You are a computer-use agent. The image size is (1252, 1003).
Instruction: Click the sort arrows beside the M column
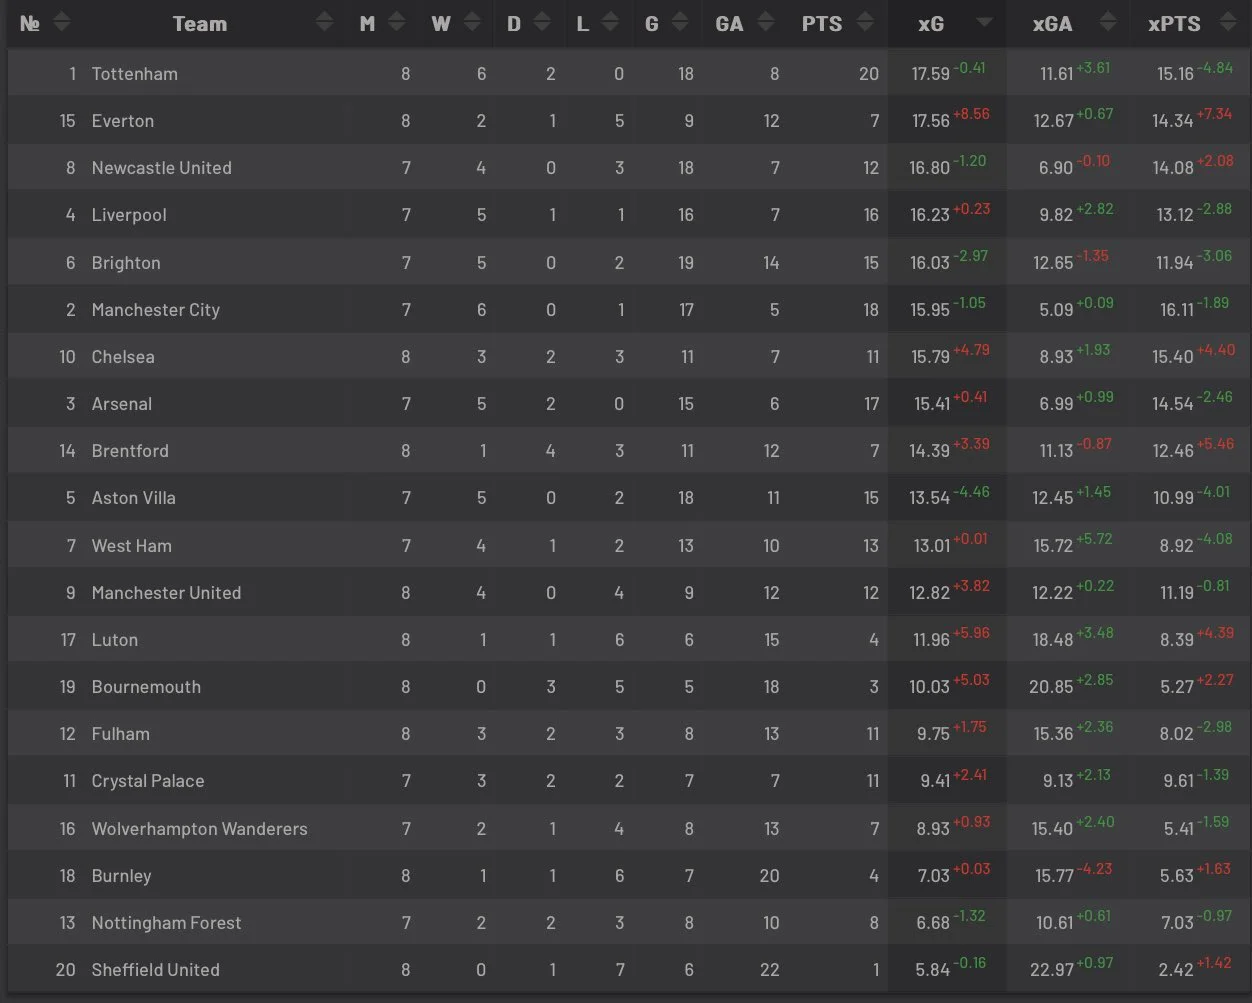click(x=396, y=23)
